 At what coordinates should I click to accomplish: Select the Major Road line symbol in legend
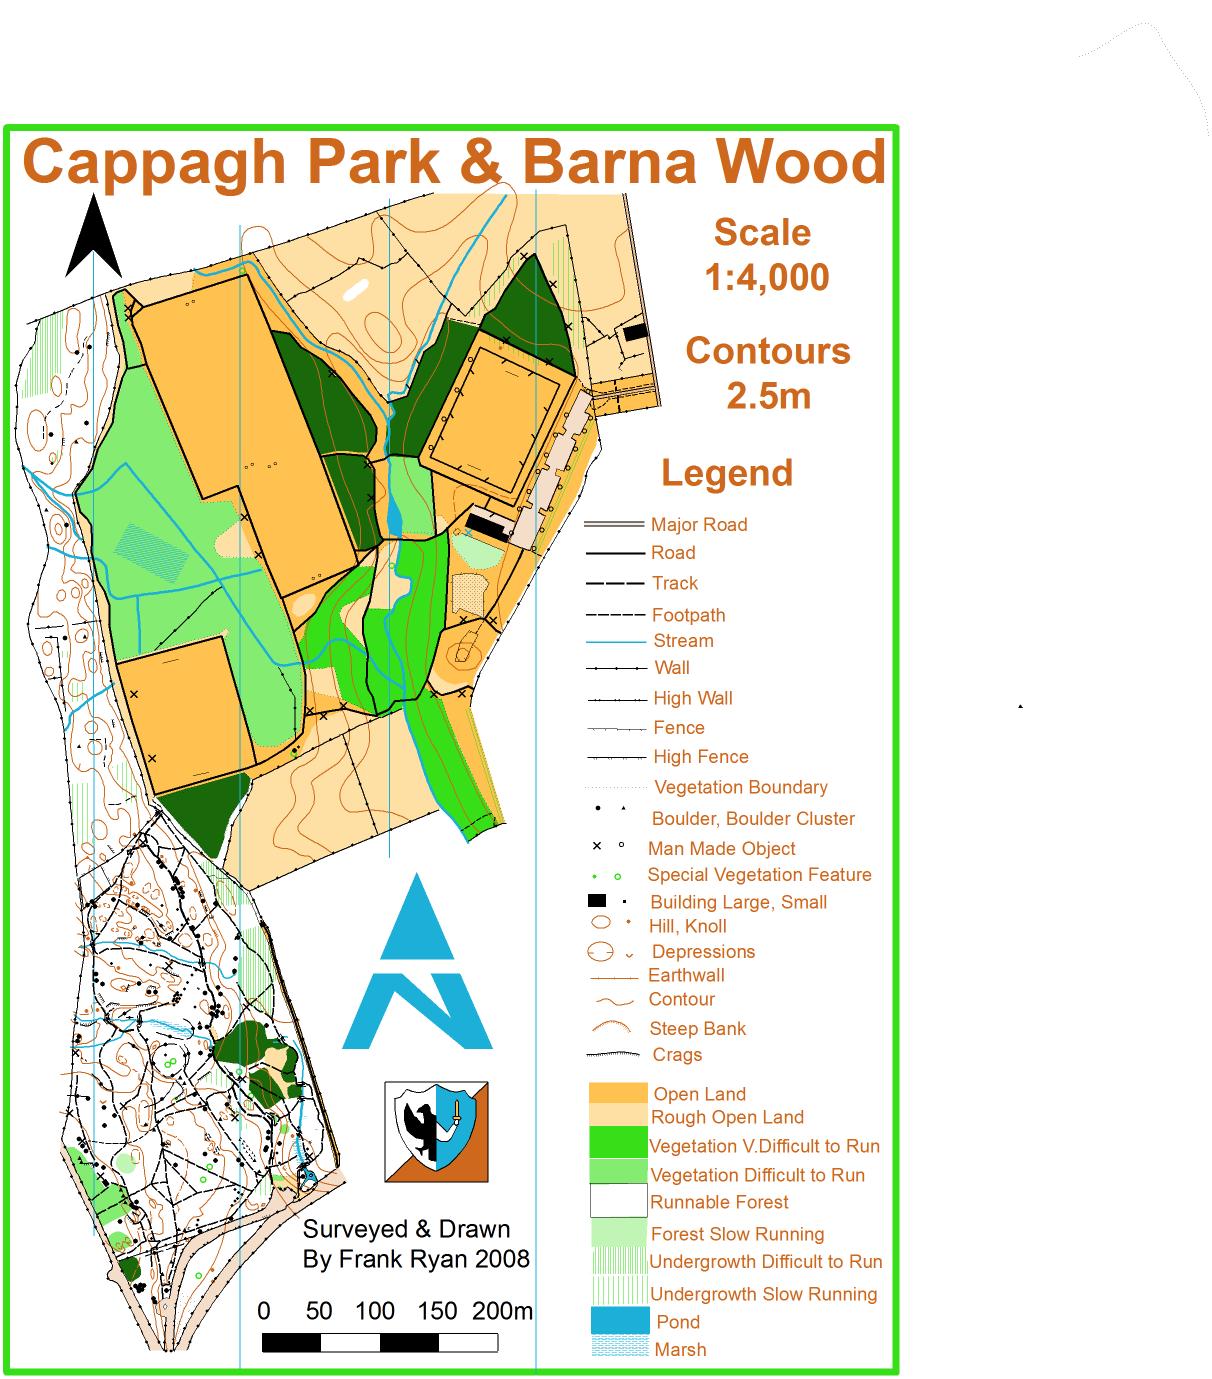coord(613,524)
